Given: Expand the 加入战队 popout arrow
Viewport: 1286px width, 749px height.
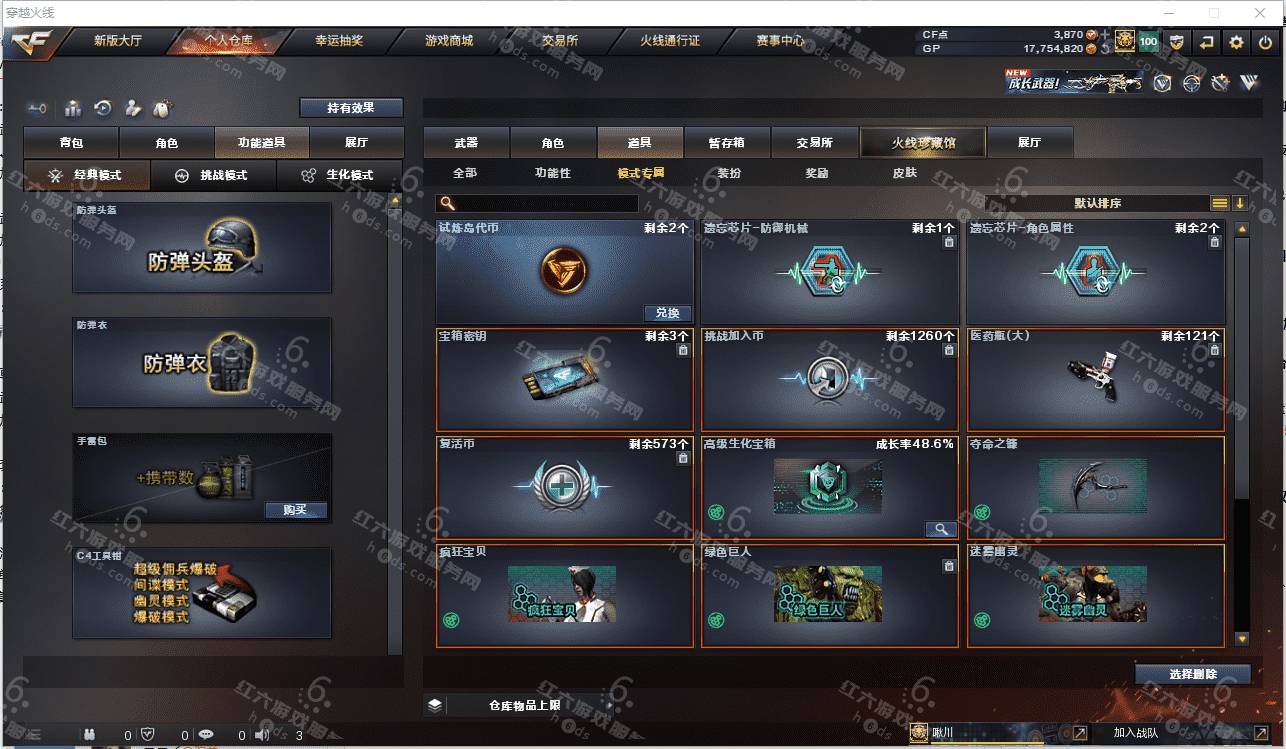Looking at the screenshot, I should coord(1262,733).
